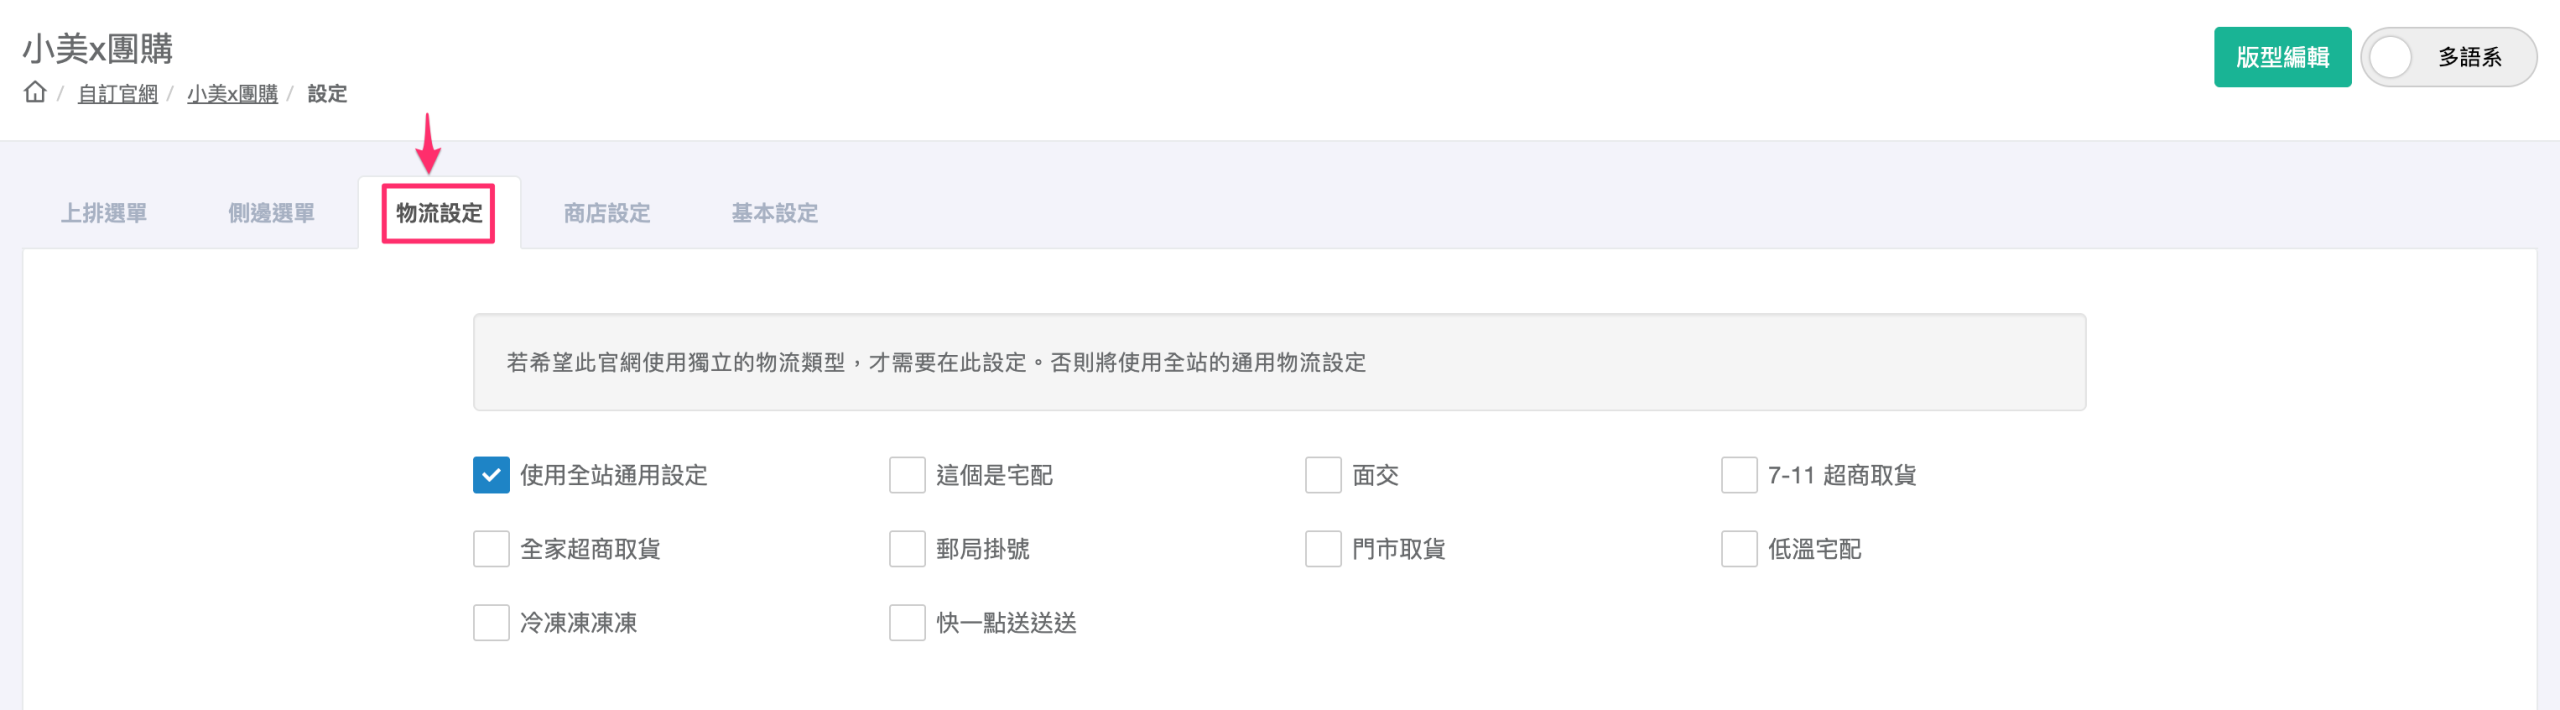Open the 商店設定 tab
This screenshot has height=710, width=2560.
[x=607, y=213]
